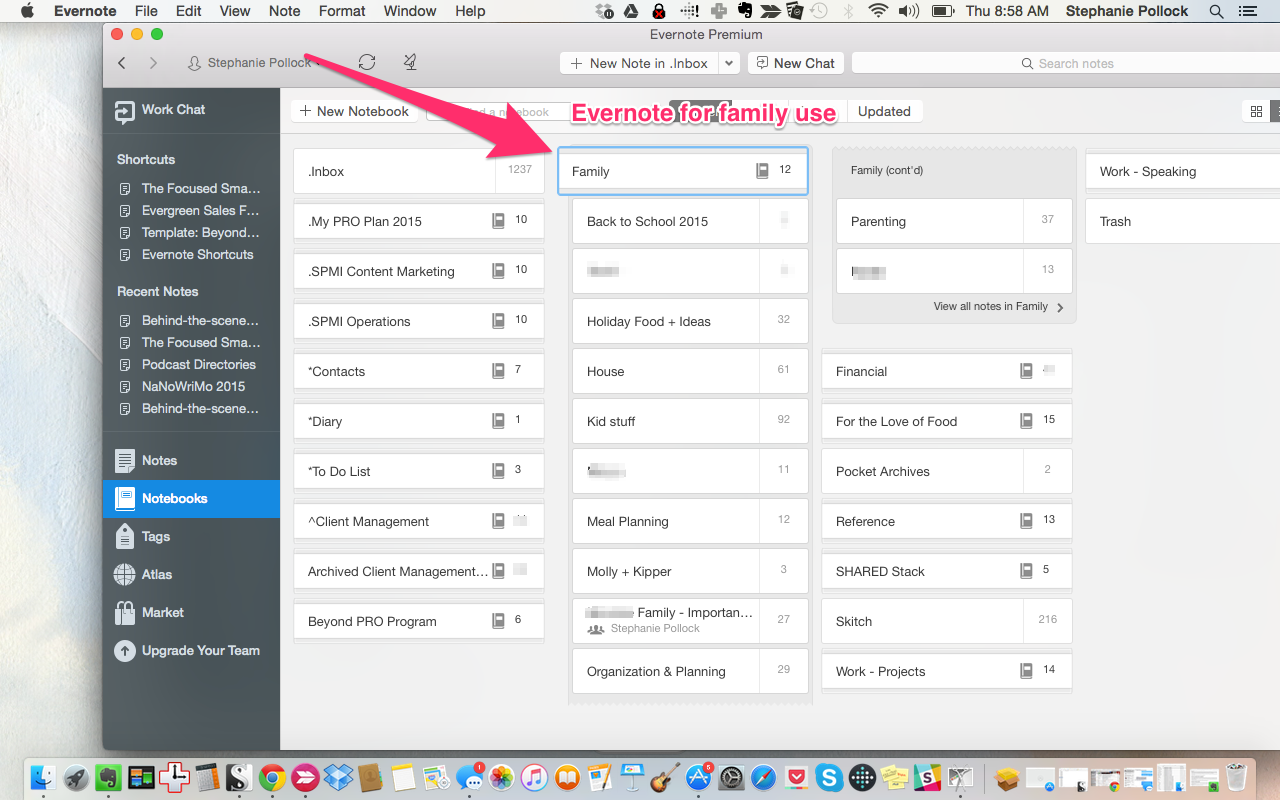Screen dimensions: 1280x800
Task: Go forward with the toolbar forward arrow
Action: coord(153,63)
